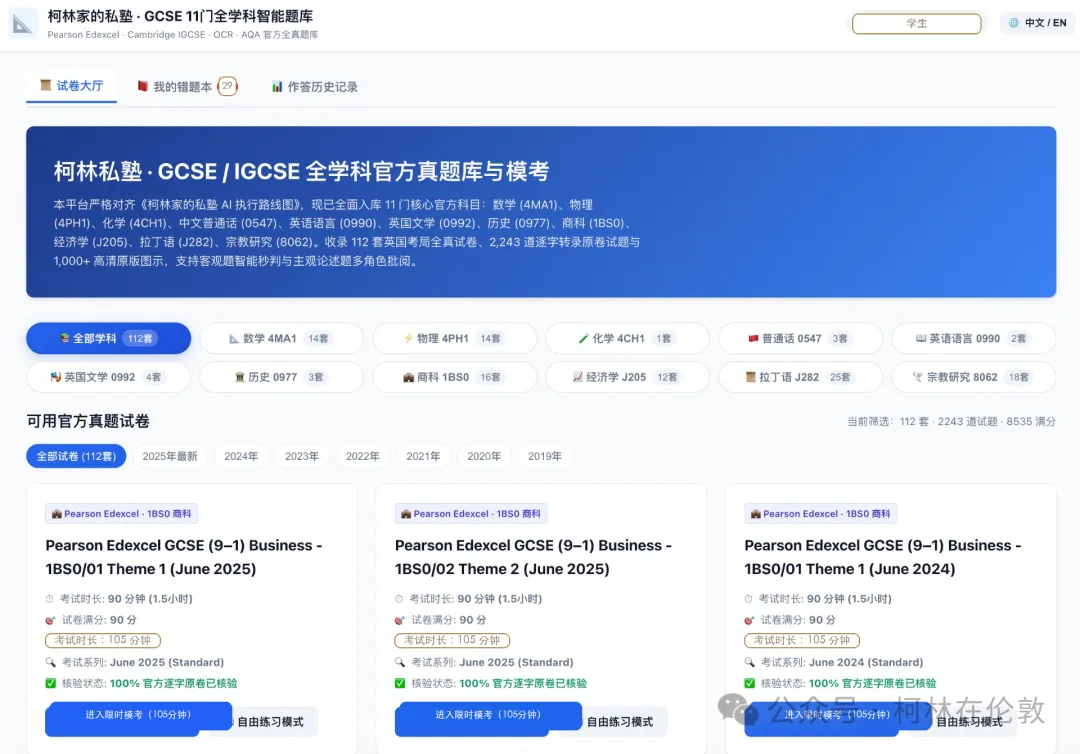
Task: Filter by 英国文学 0992 subject
Action: (108, 377)
